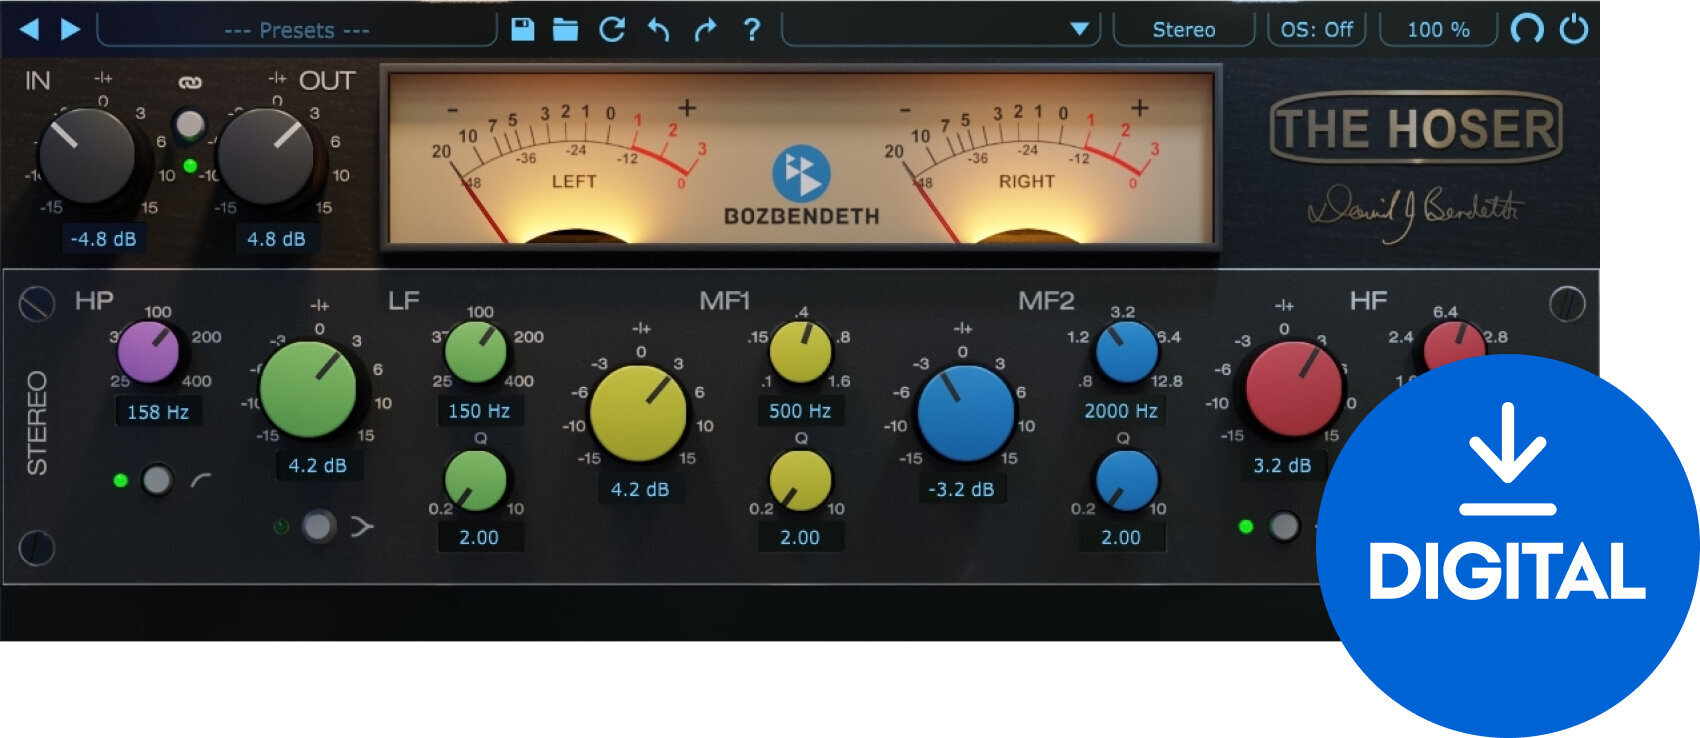
Task: Toggle the LF shelf mode button
Action: click(x=318, y=526)
